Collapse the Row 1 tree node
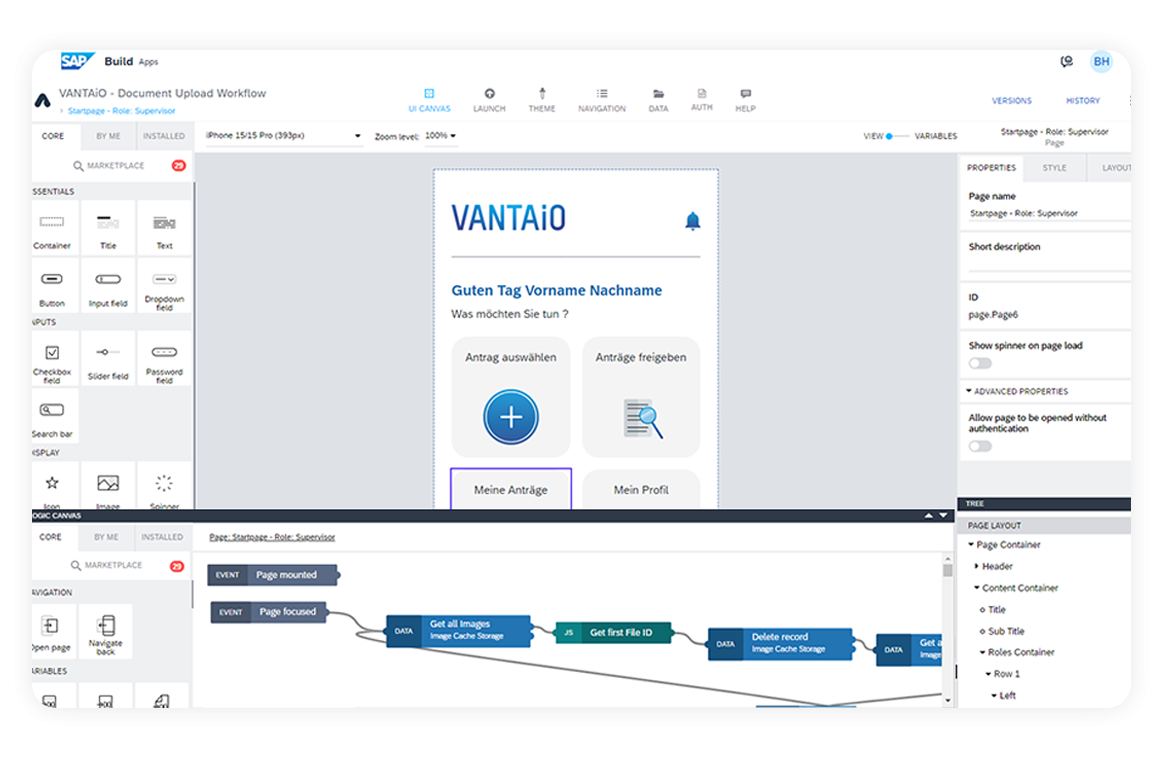 pos(988,673)
